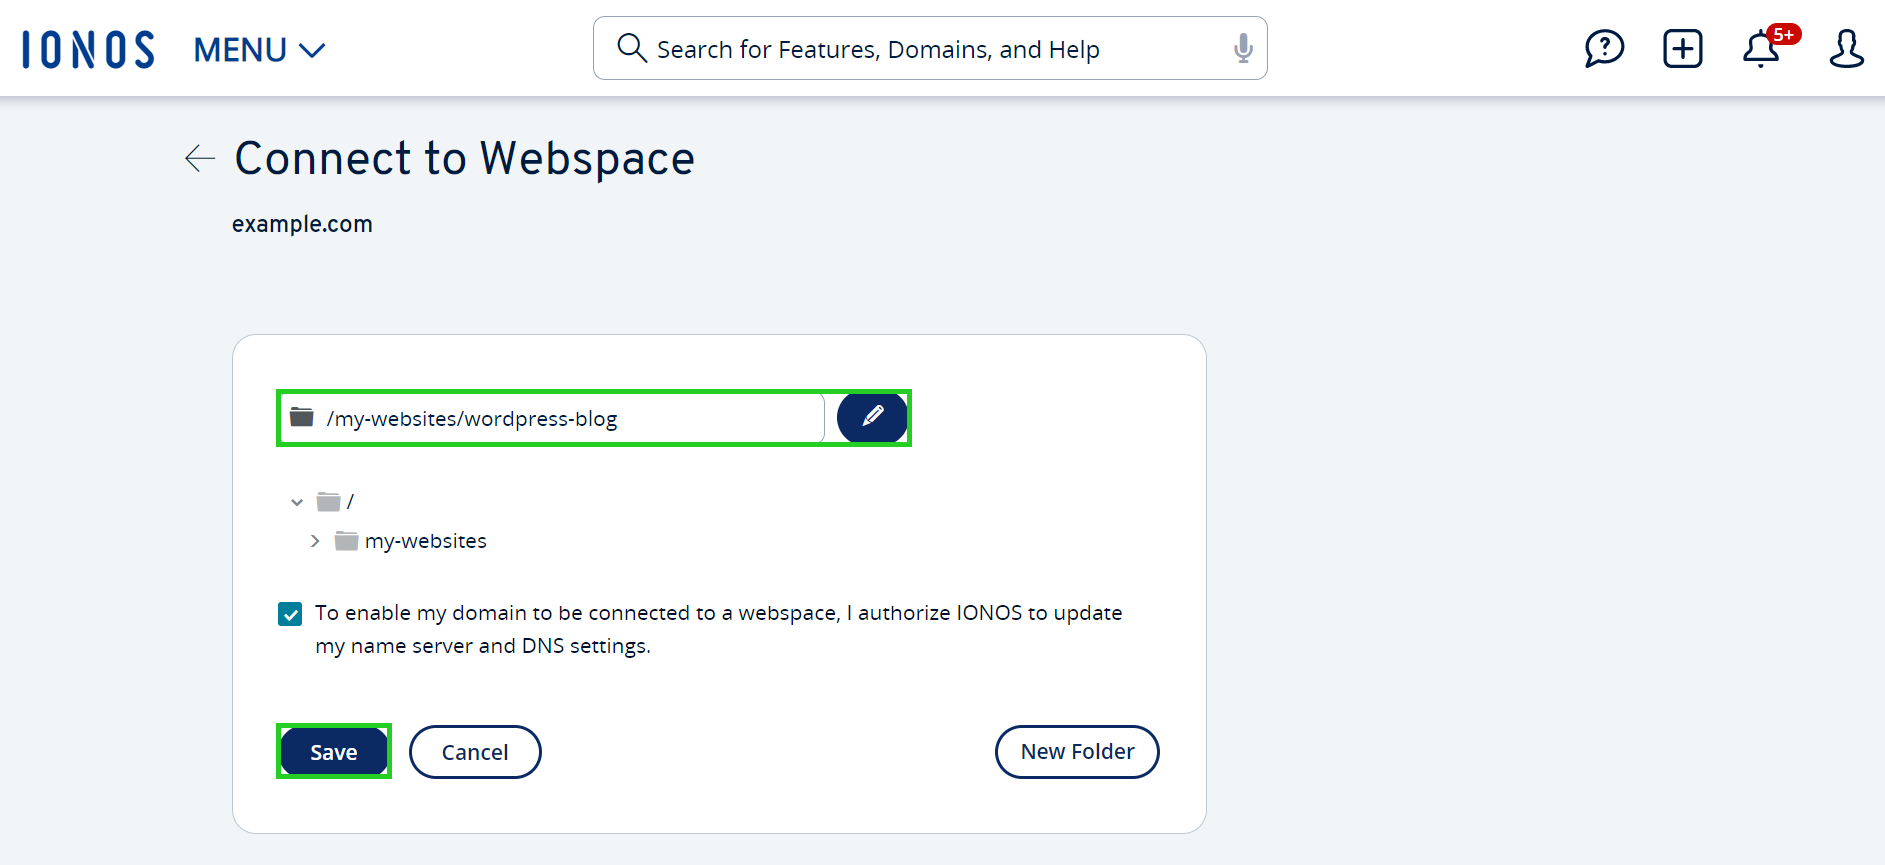Screen dimensions: 1885x865
Task: Click the add new plus icon
Action: point(1682,48)
